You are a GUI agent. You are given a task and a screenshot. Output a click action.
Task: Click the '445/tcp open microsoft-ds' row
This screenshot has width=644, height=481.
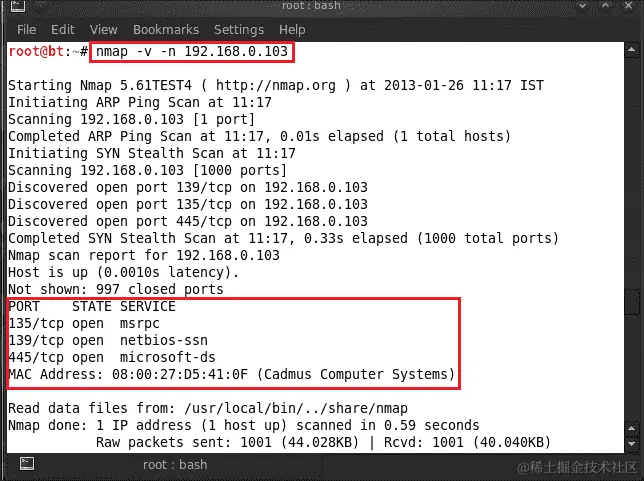(x=112, y=357)
